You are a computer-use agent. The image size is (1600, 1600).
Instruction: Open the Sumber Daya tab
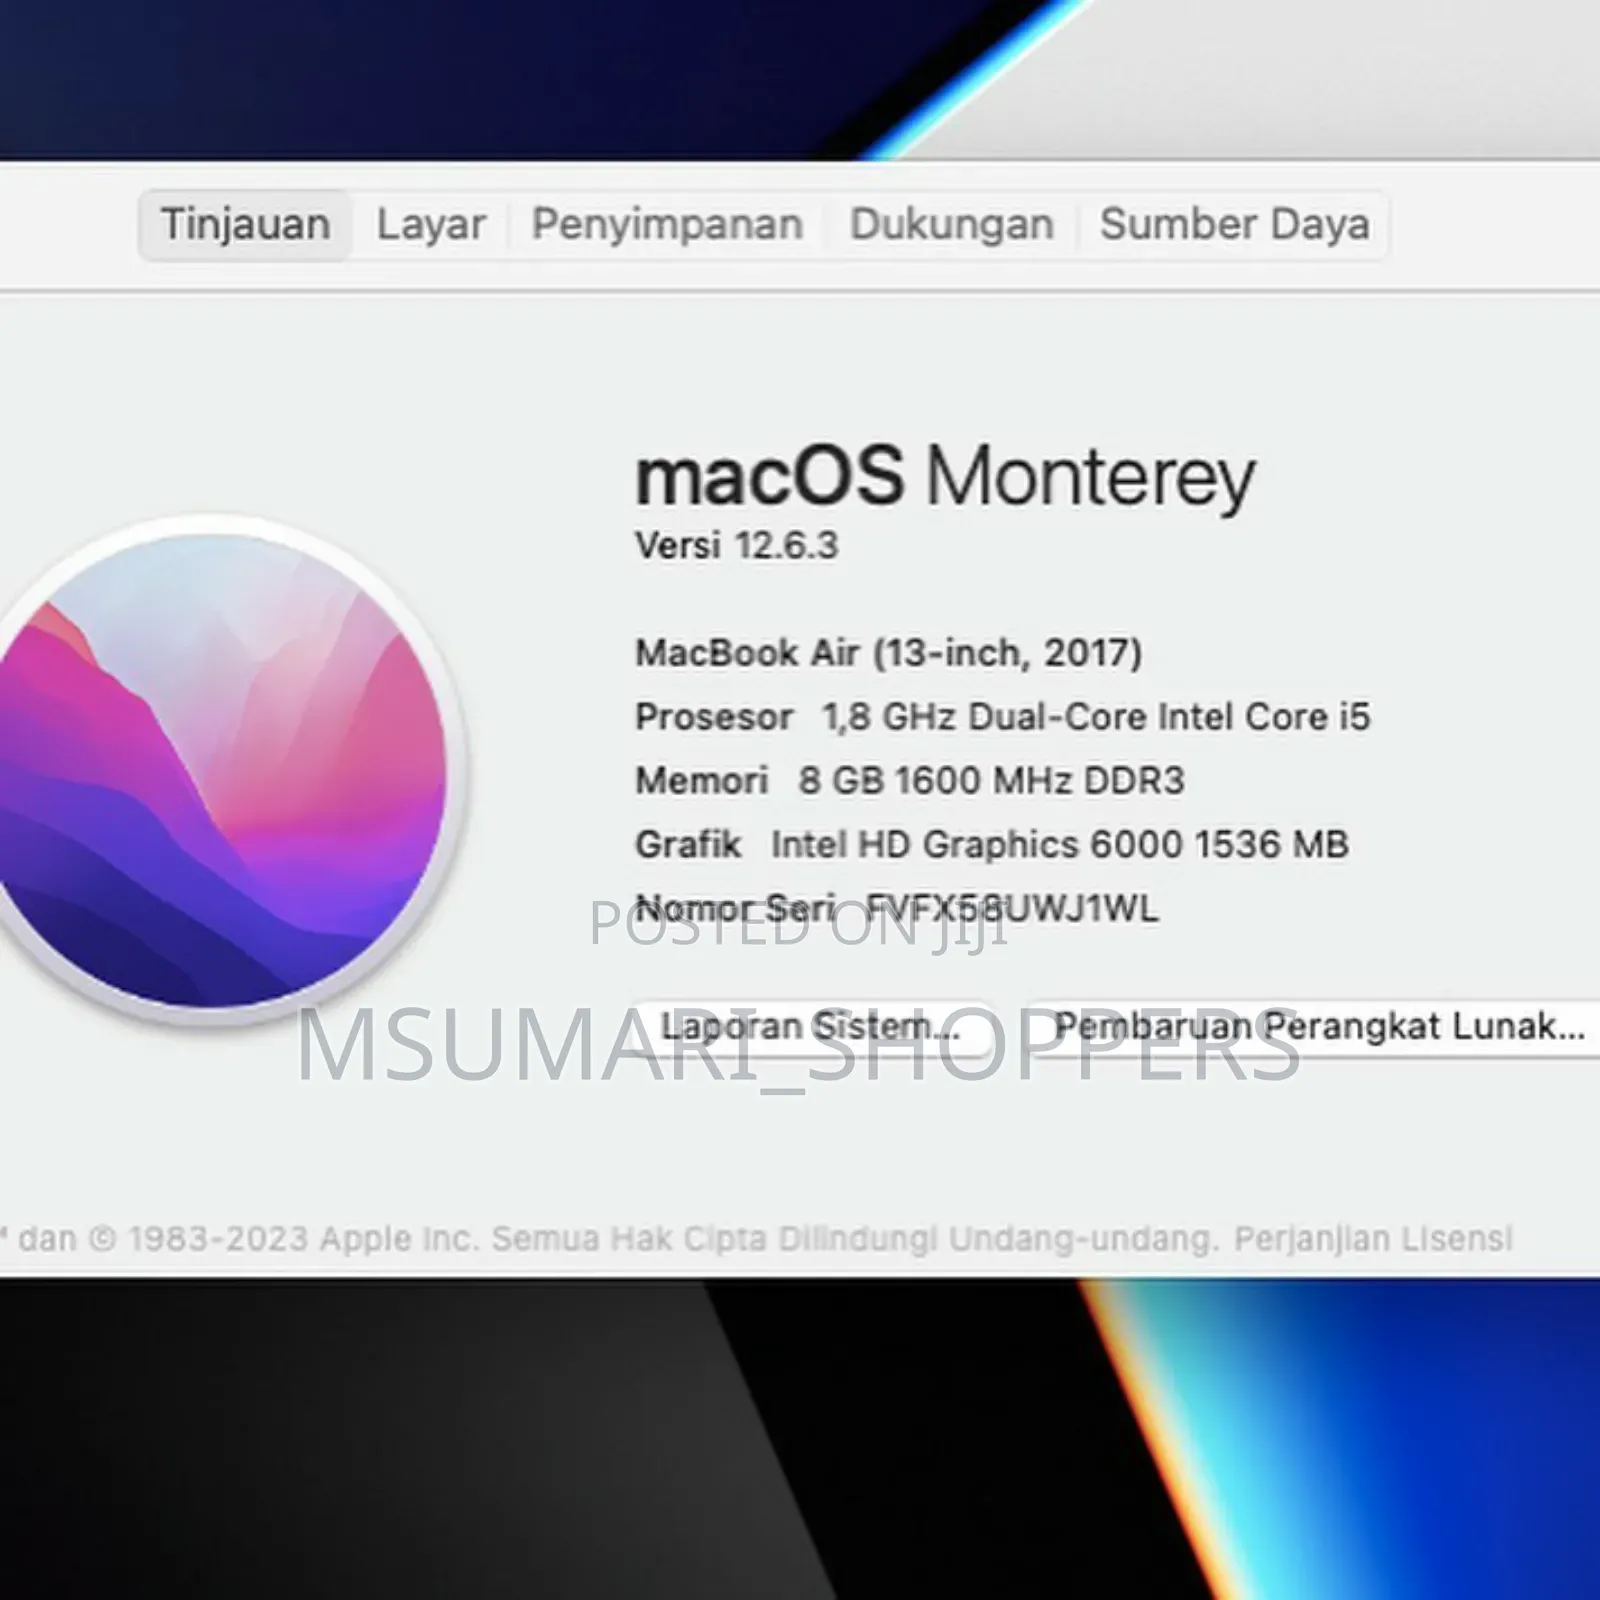(x=1234, y=225)
